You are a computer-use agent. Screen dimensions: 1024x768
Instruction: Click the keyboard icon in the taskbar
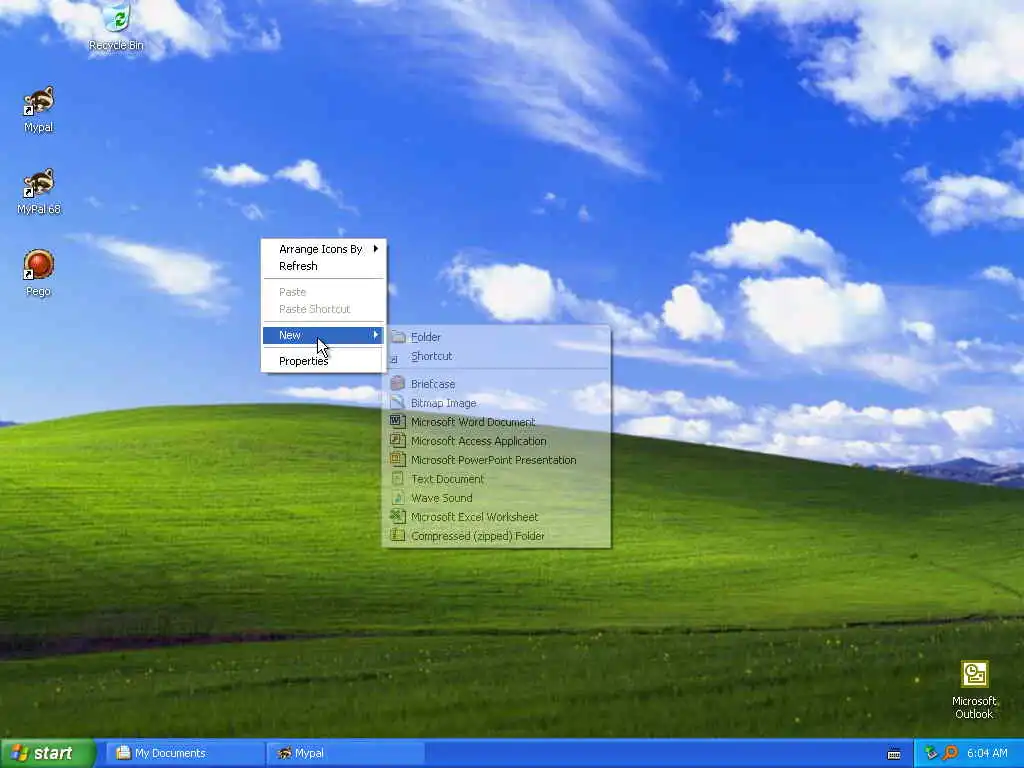pos(894,754)
